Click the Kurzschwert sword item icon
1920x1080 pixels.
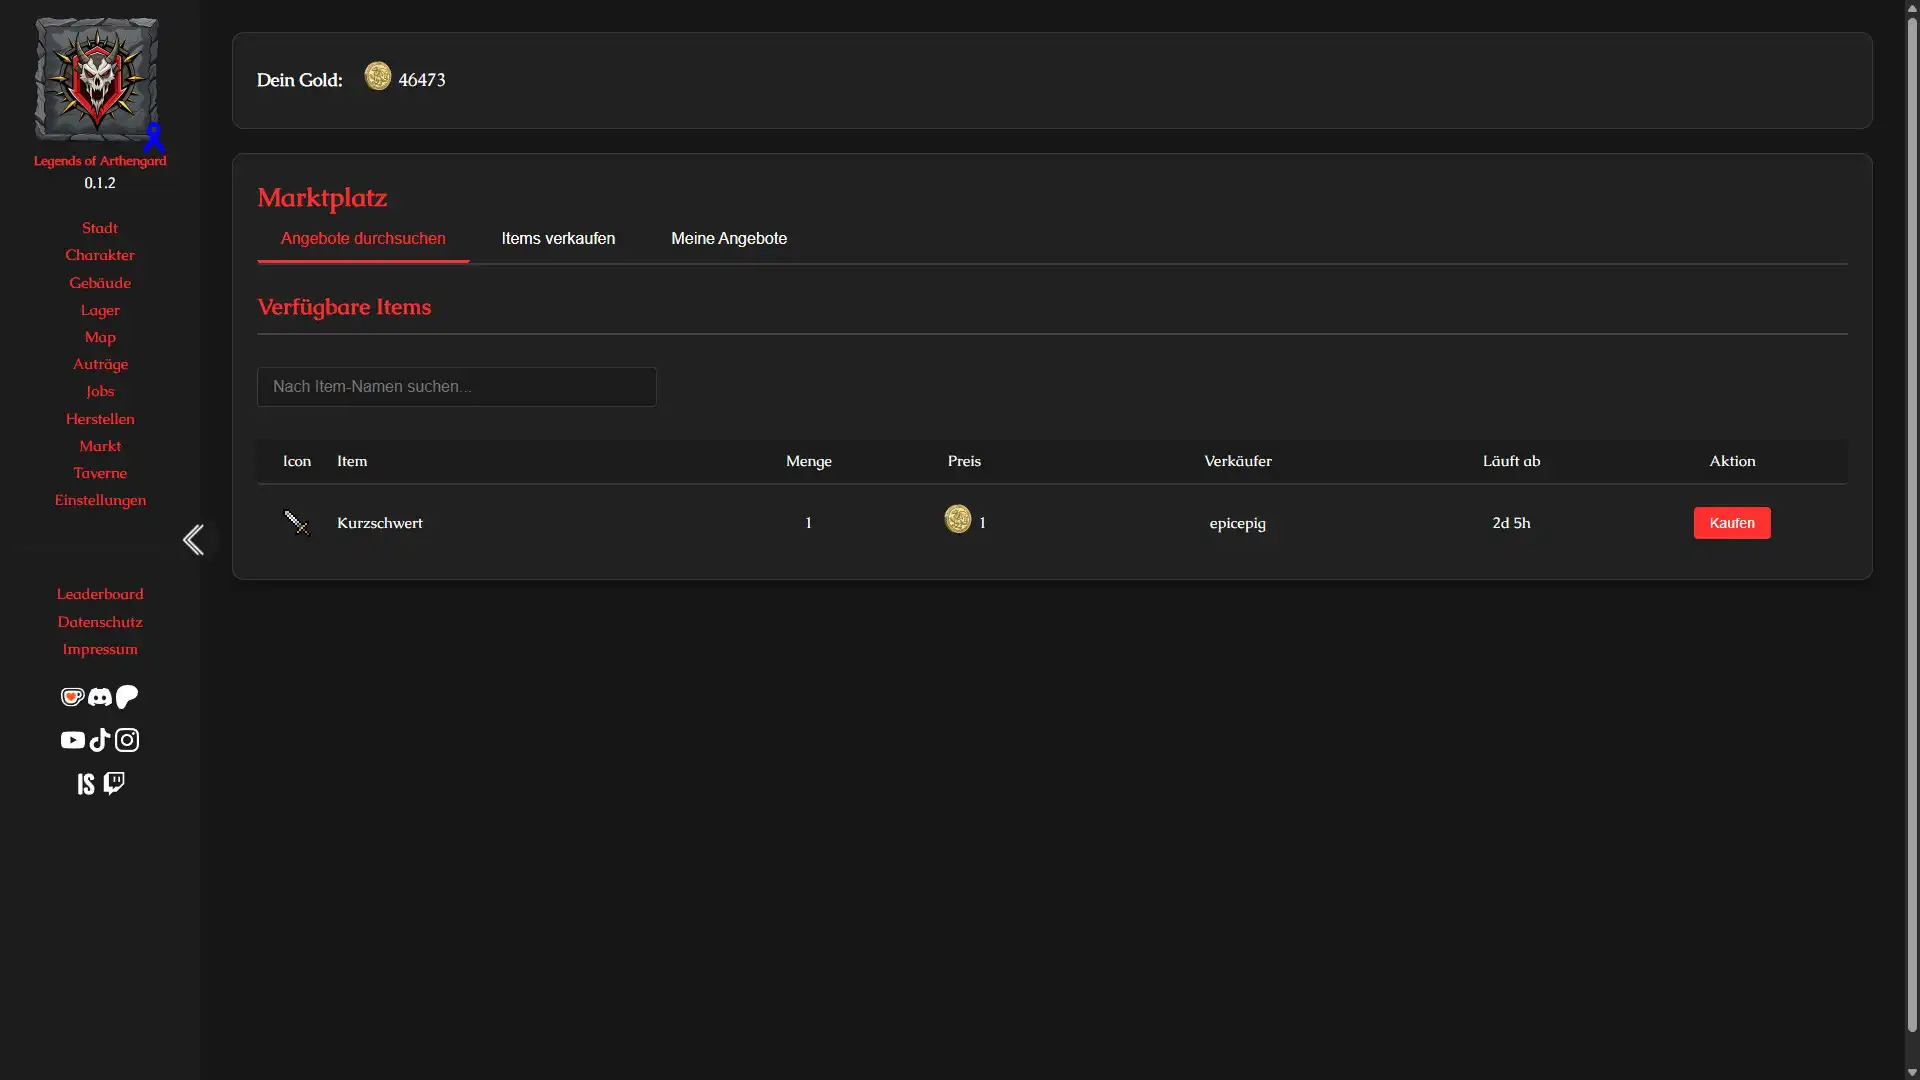(x=296, y=522)
